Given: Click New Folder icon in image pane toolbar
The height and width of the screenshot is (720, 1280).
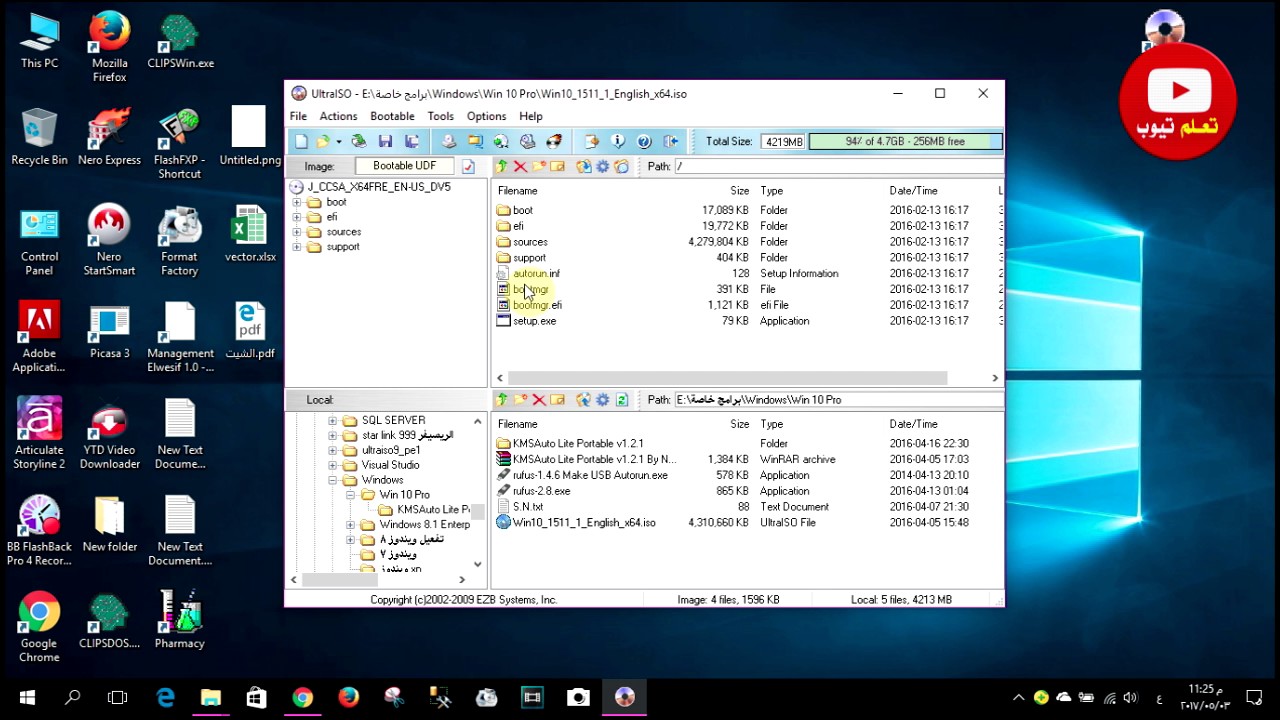Looking at the screenshot, I should click(539, 167).
